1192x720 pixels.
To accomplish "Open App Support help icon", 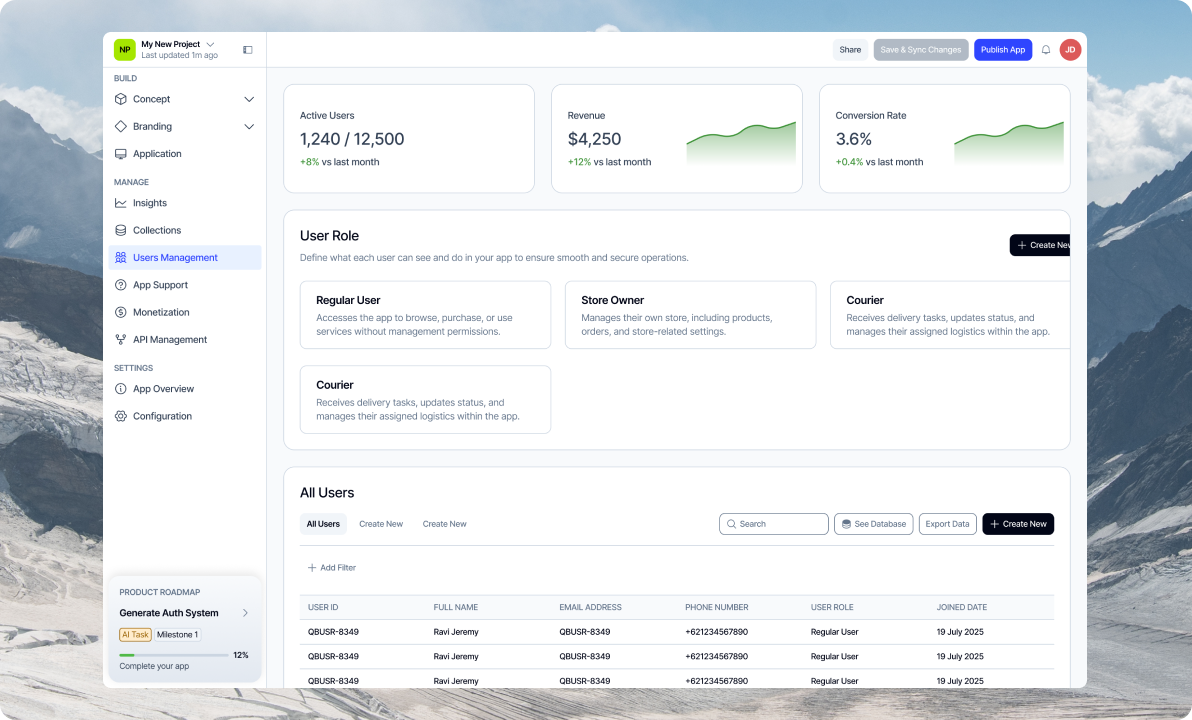I will coord(121,285).
